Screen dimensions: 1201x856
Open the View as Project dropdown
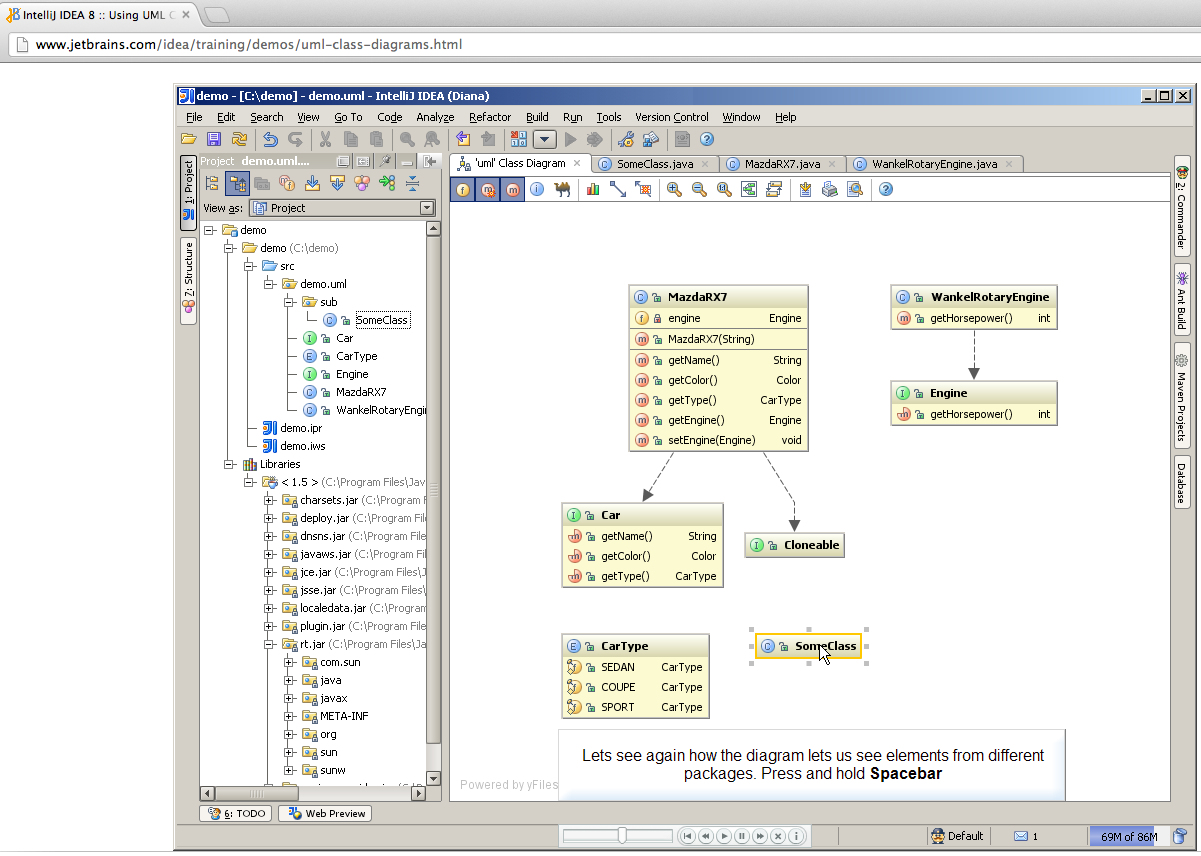point(341,208)
